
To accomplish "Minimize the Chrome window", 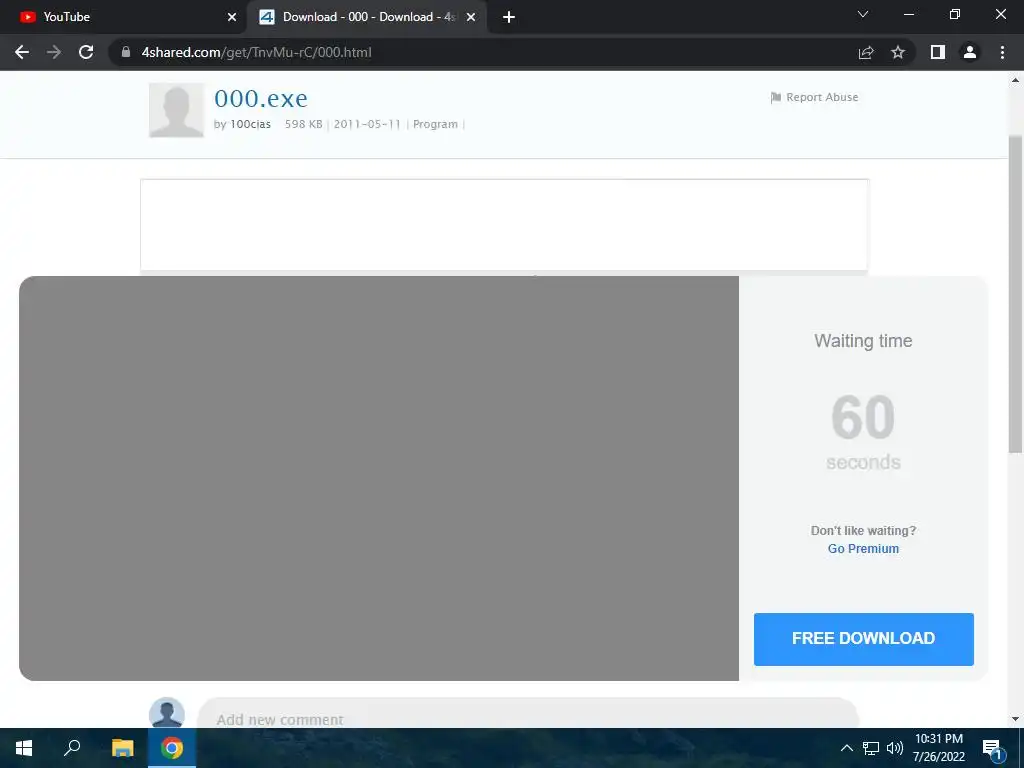I will click(x=908, y=14).
